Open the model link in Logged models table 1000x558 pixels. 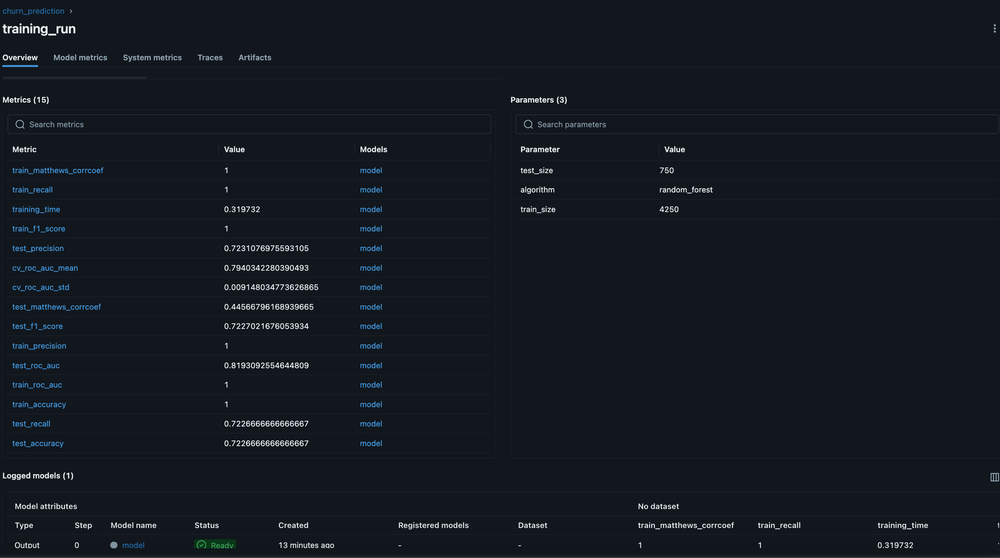pos(133,545)
